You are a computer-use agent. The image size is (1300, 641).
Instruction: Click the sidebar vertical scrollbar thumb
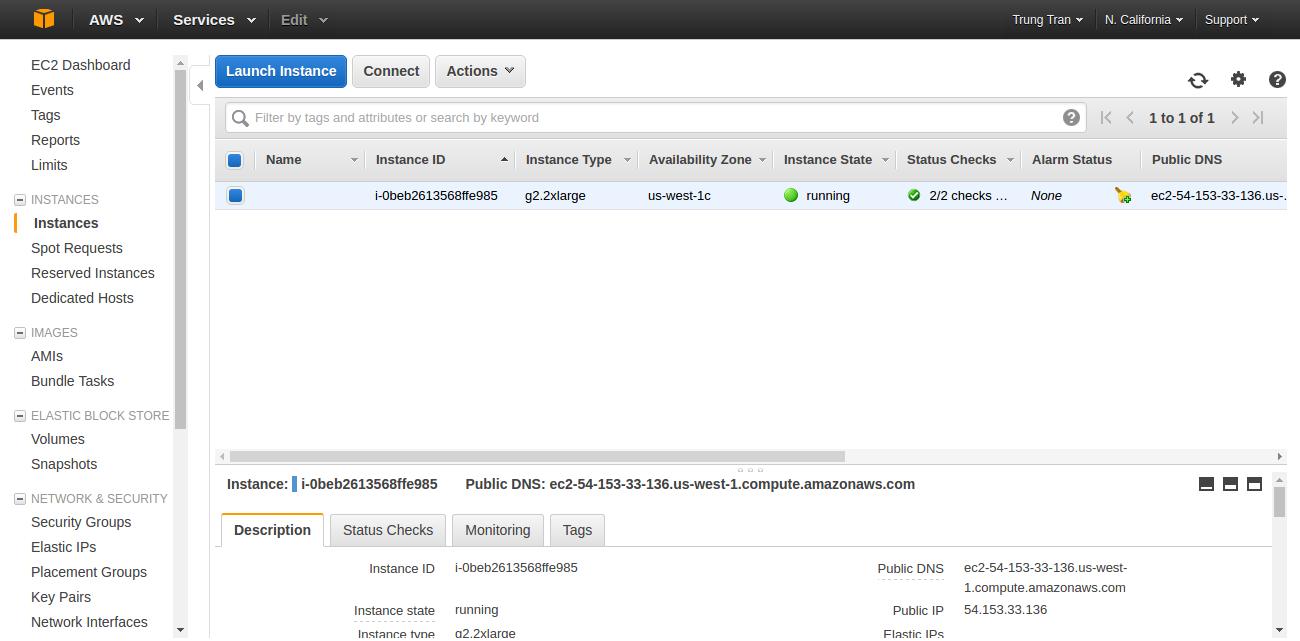[x=181, y=250]
